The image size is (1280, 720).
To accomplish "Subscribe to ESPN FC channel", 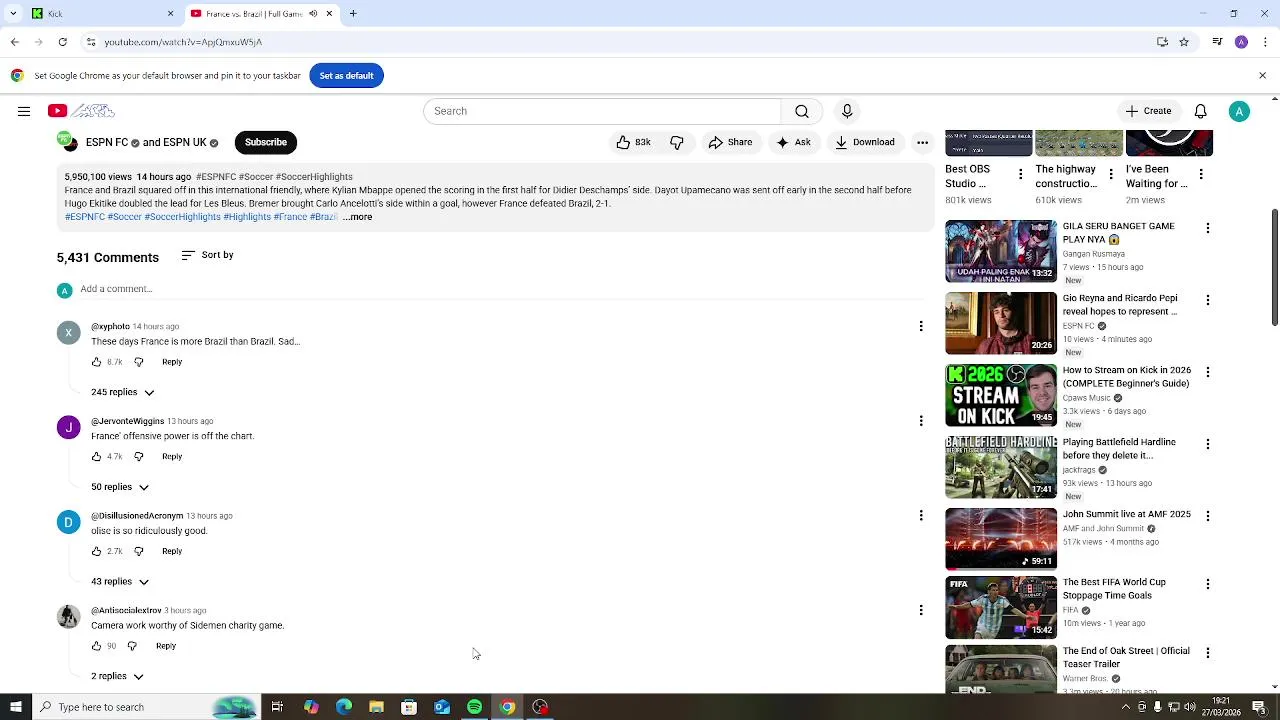I will pyautogui.click(x=266, y=142).
